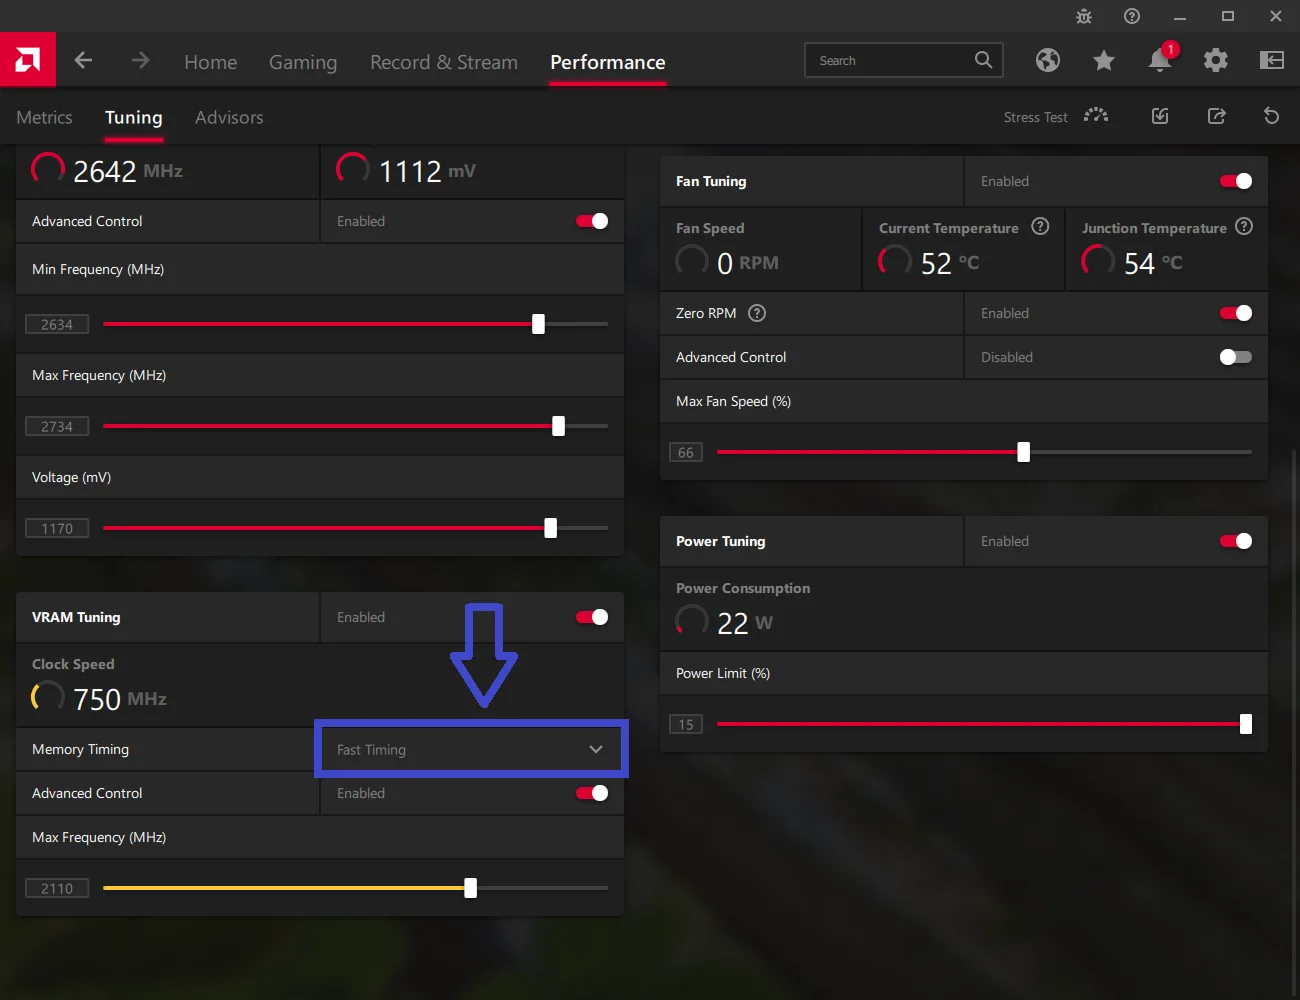Turn off Fan Tuning switch
The width and height of the screenshot is (1300, 1000).
[1236, 181]
